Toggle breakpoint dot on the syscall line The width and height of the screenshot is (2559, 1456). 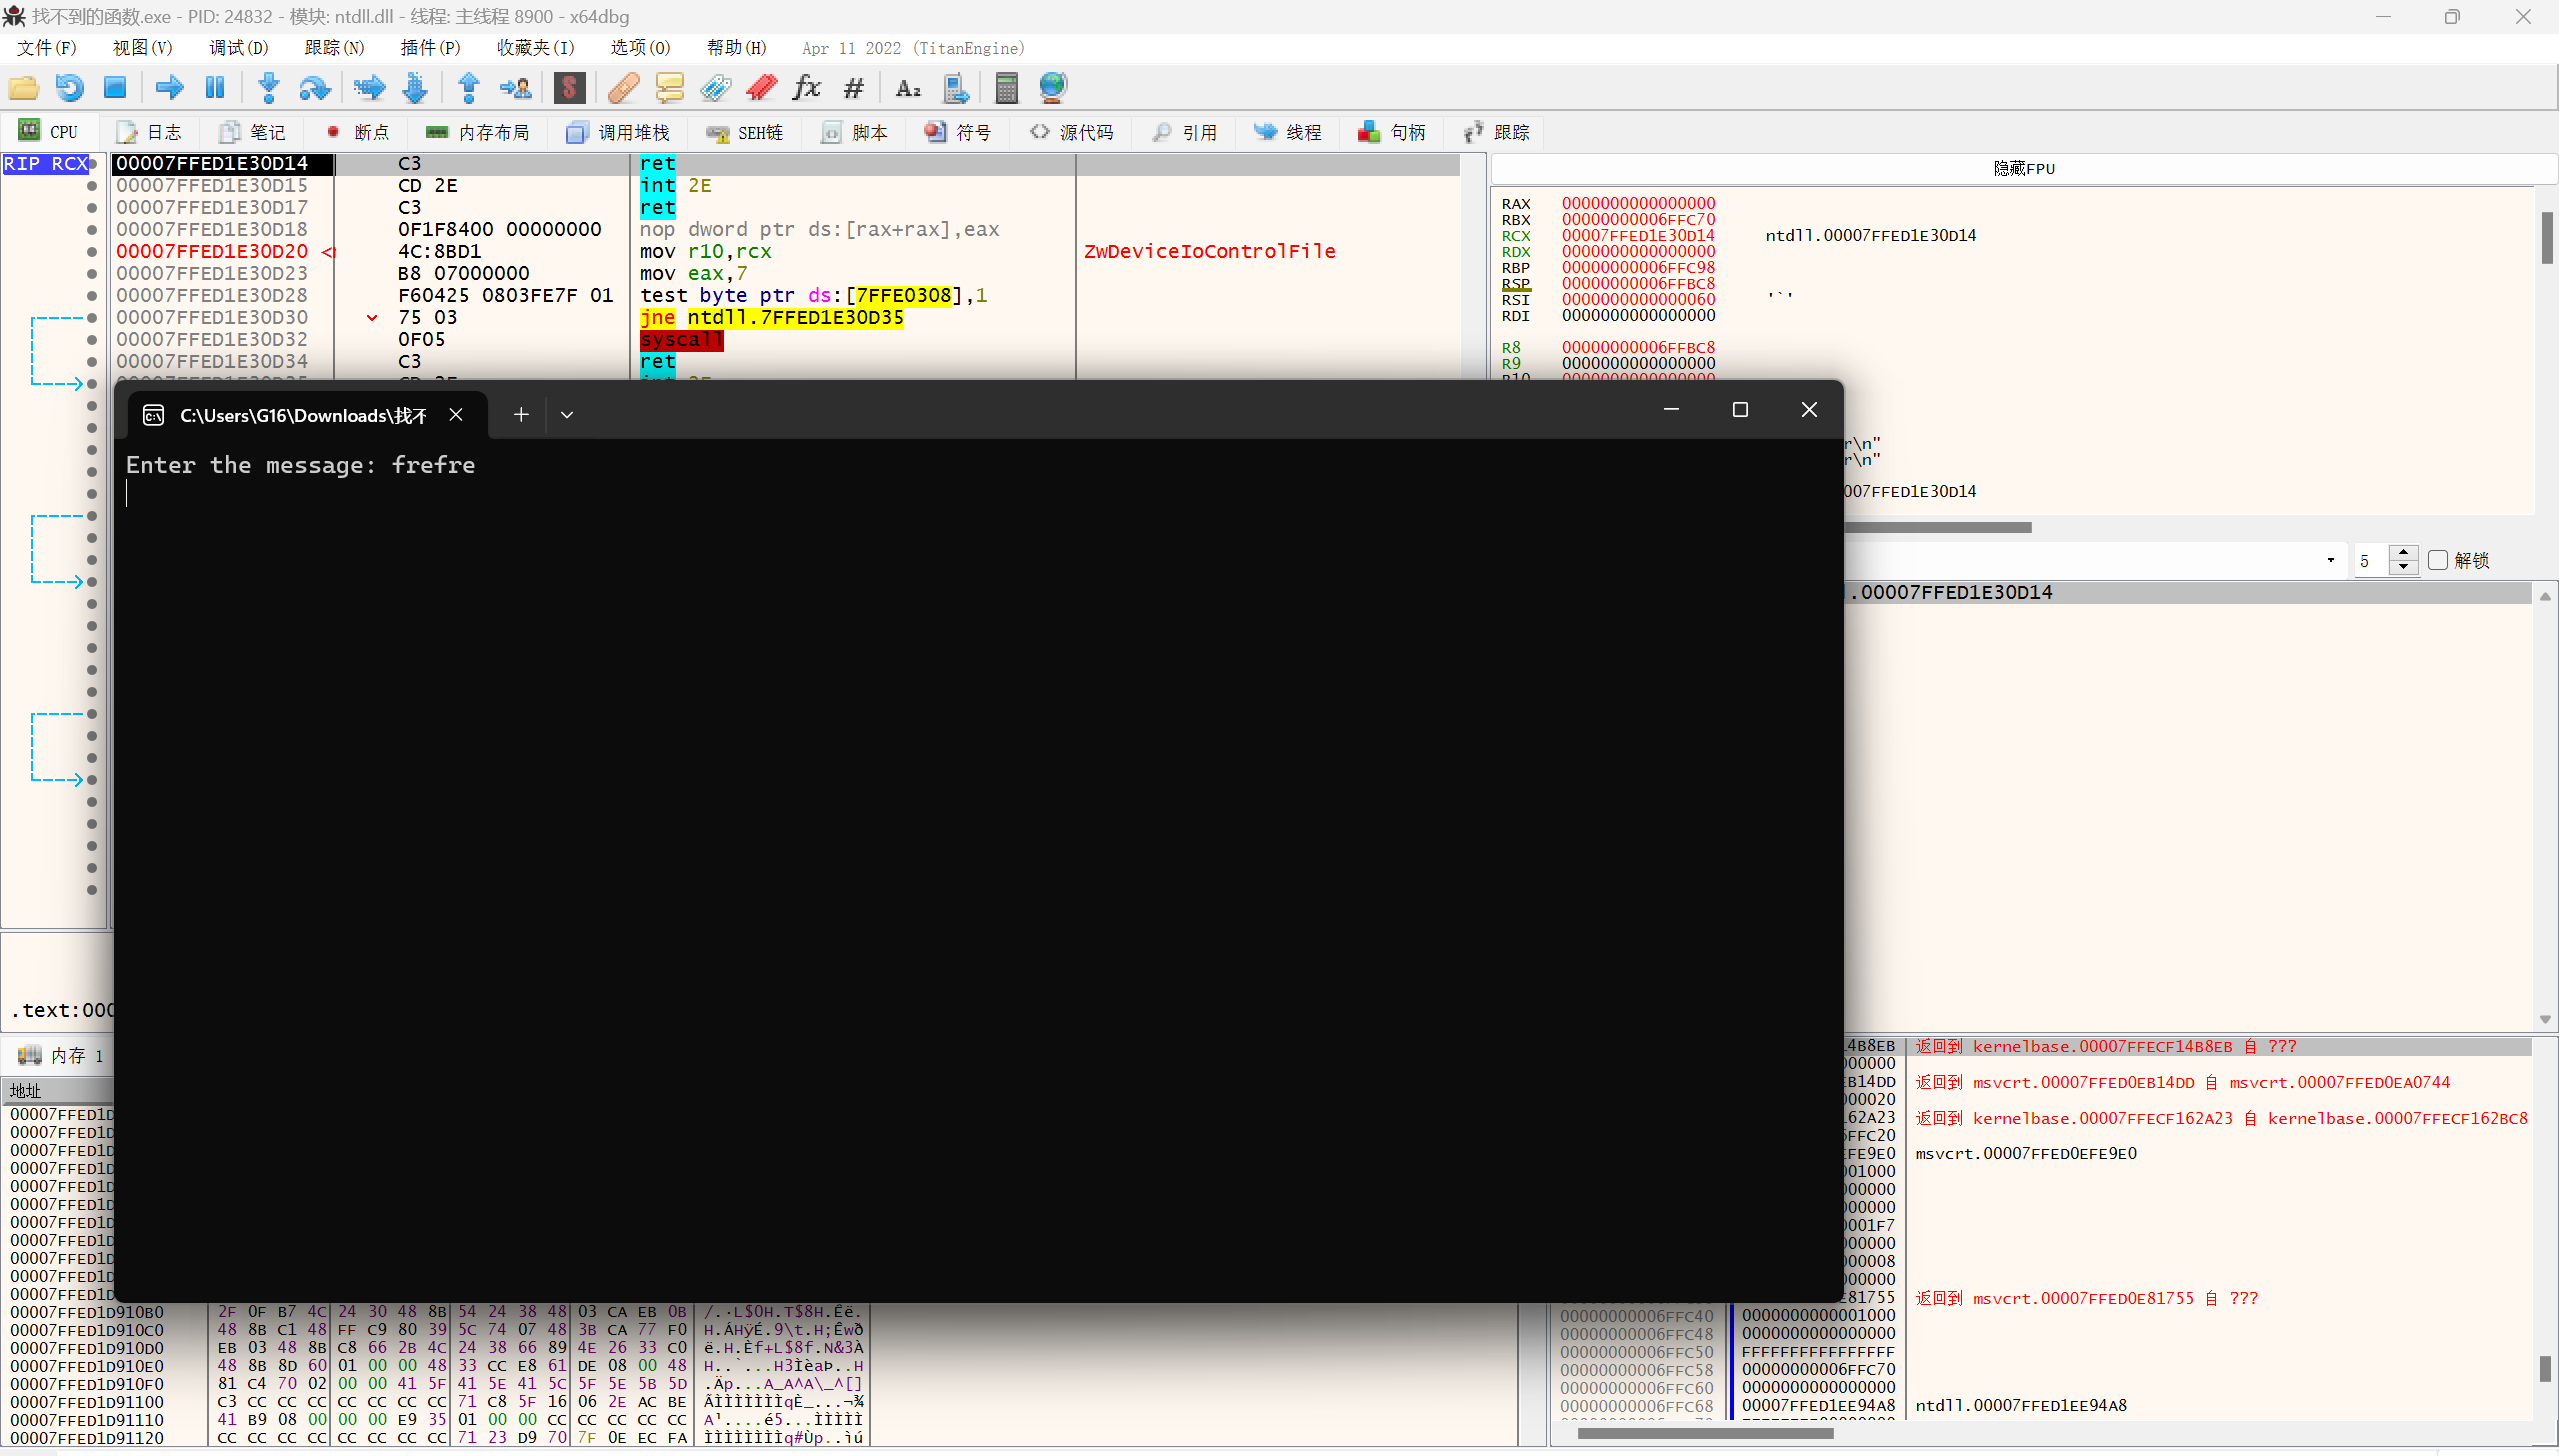92,340
